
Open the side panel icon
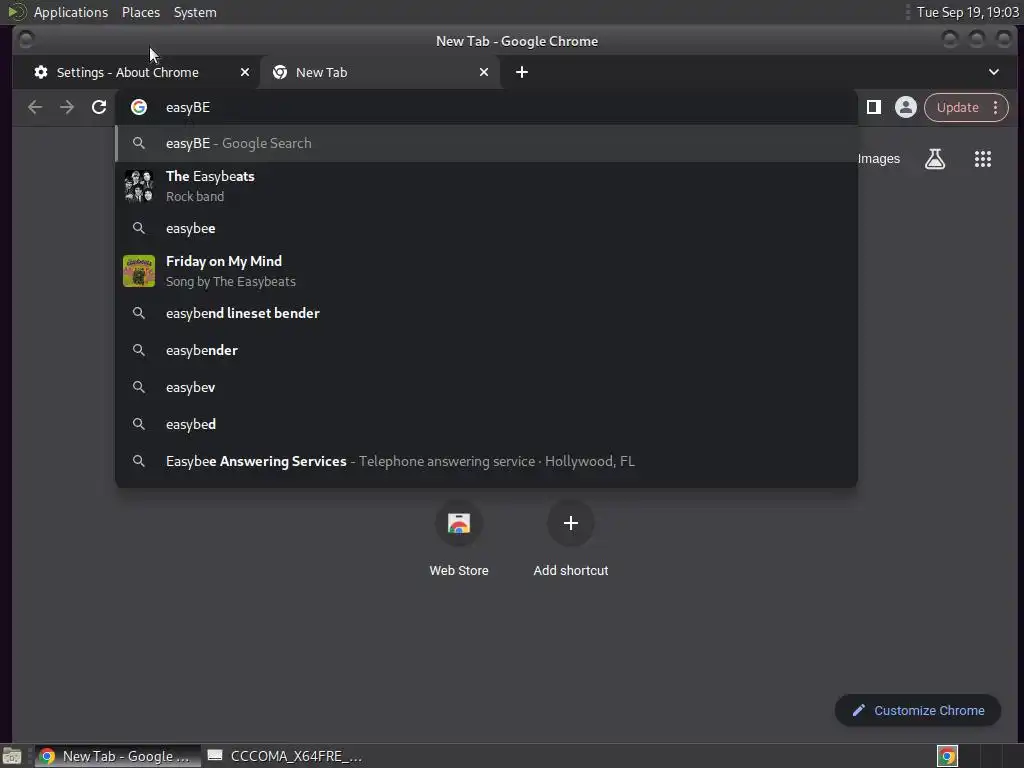click(x=874, y=107)
